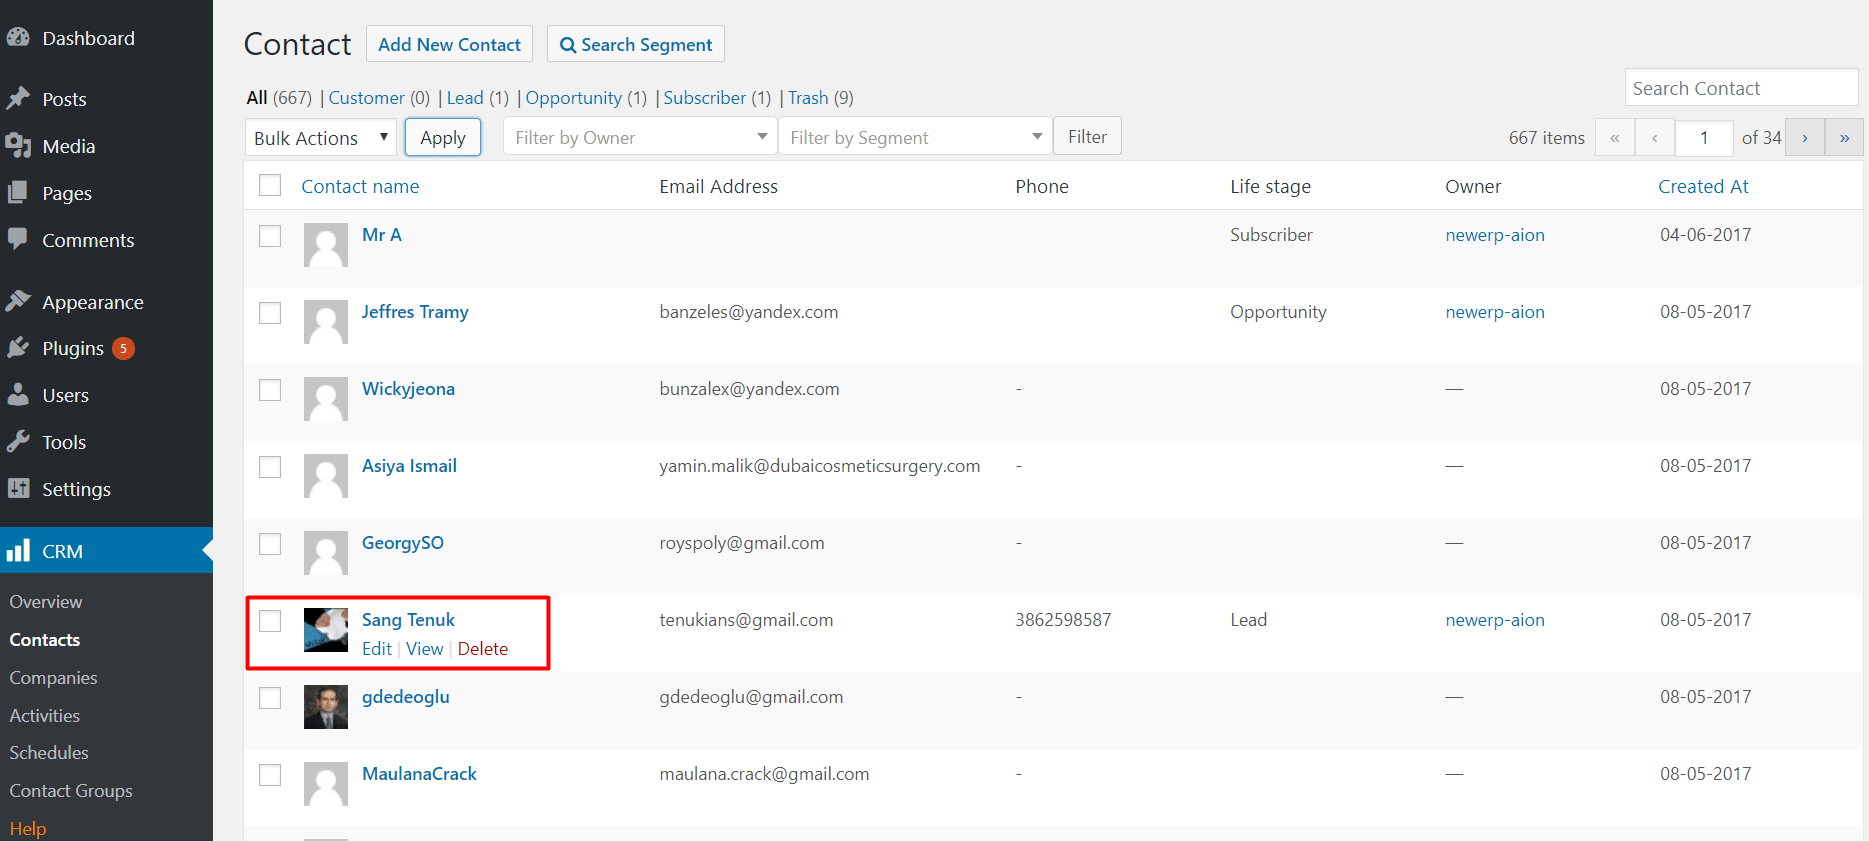Click Jeffres Tramy avatar placeholder
1869x842 pixels.
(326, 322)
